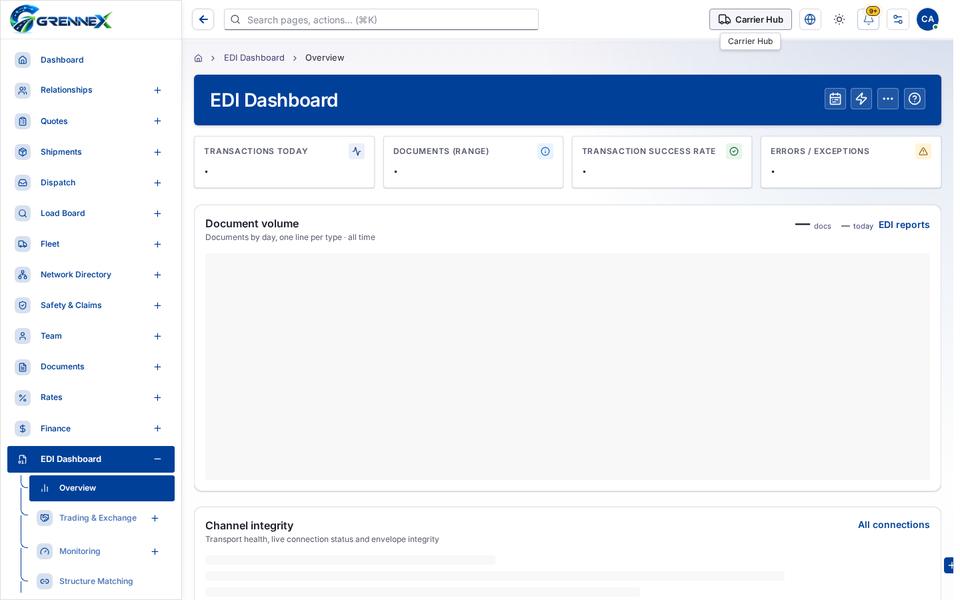Open the Finance sidebar item
The width and height of the screenshot is (960, 600).
(x=91, y=429)
